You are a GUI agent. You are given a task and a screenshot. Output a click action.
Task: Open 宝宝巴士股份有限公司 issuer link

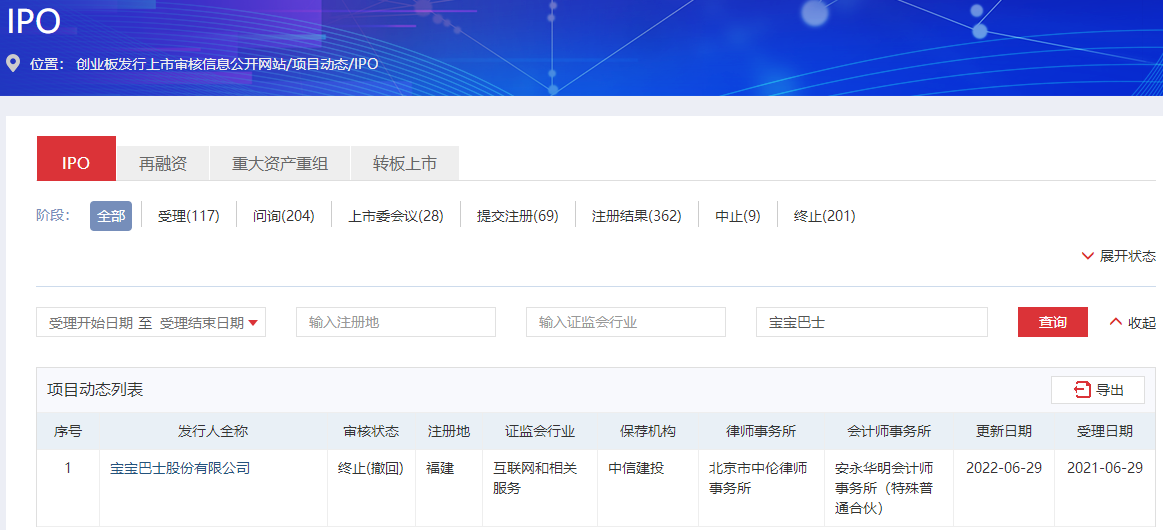(180, 468)
